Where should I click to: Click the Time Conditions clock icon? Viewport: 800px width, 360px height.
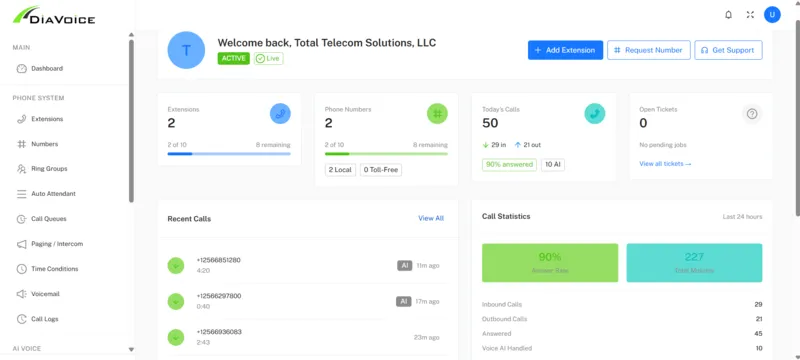(x=21, y=269)
